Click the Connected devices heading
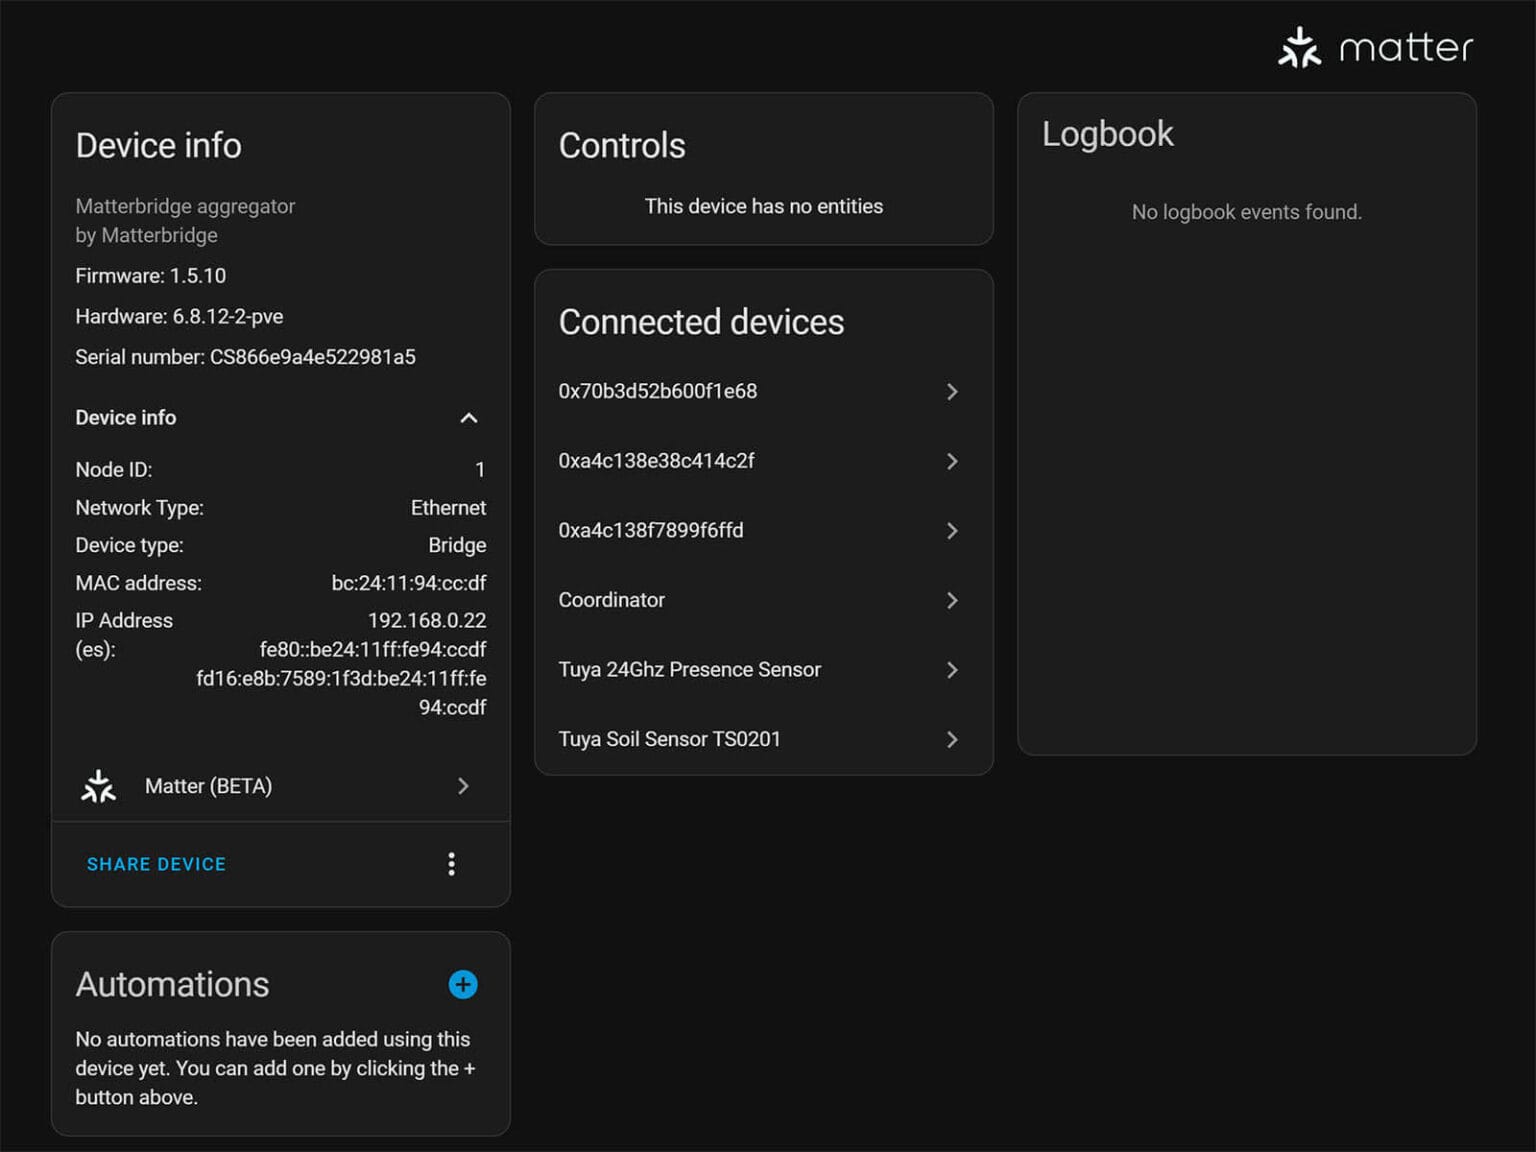Viewport: 1536px width, 1152px height. (x=701, y=322)
